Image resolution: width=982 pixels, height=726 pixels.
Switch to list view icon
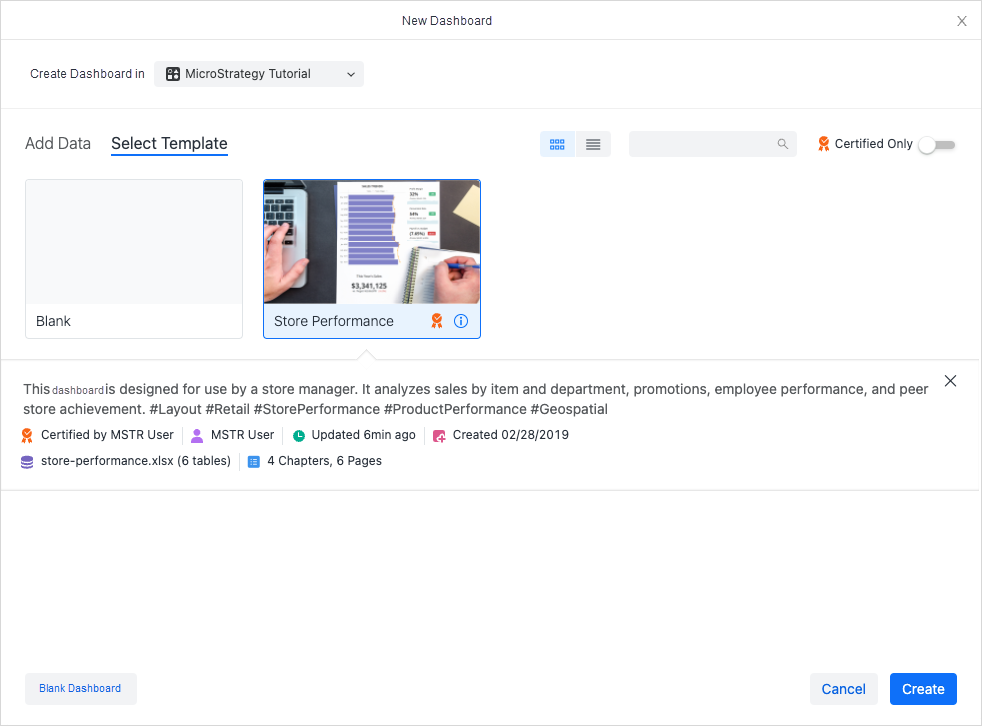593,144
